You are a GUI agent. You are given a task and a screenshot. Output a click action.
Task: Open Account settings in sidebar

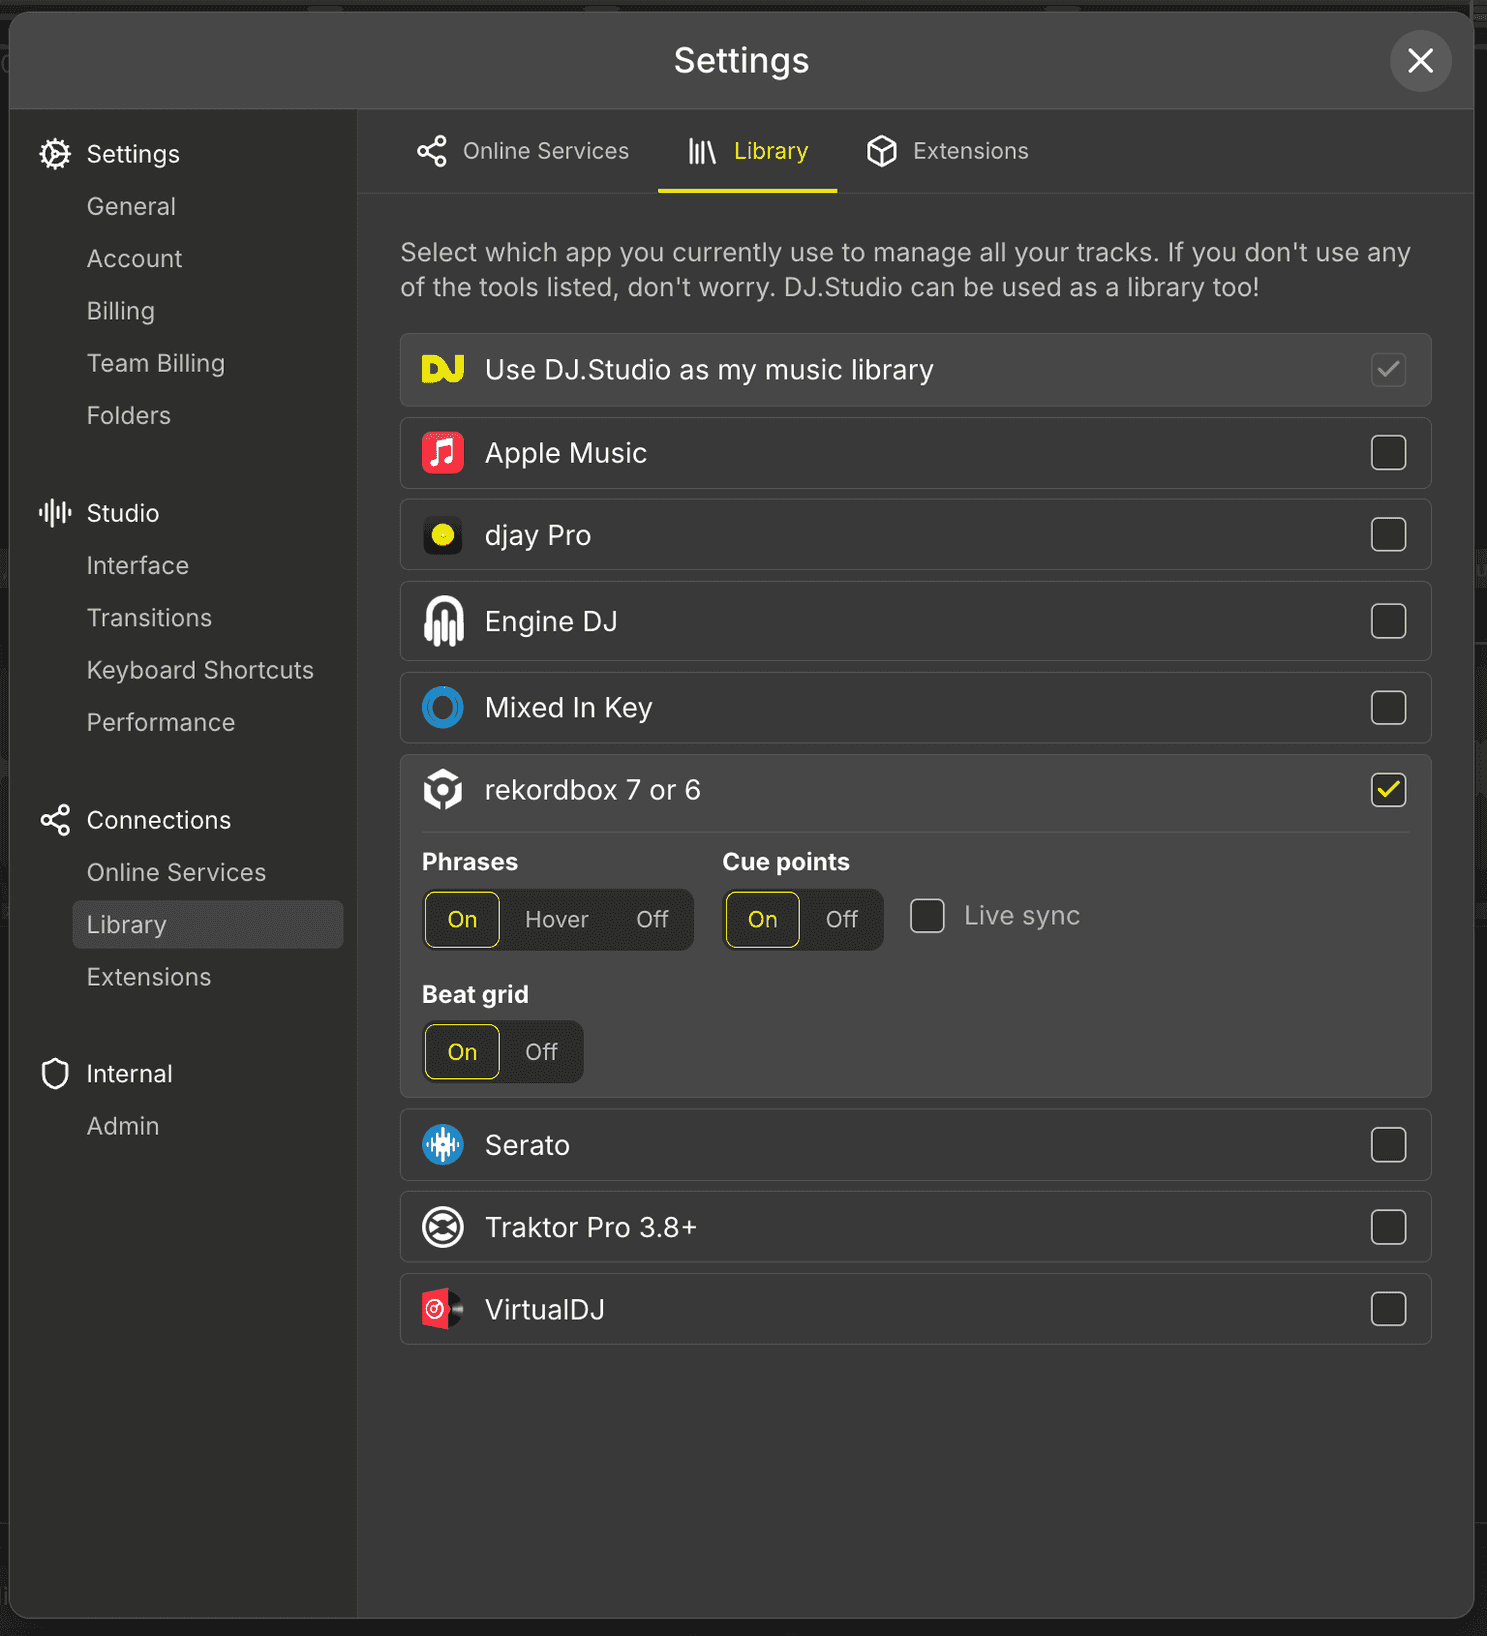(134, 259)
